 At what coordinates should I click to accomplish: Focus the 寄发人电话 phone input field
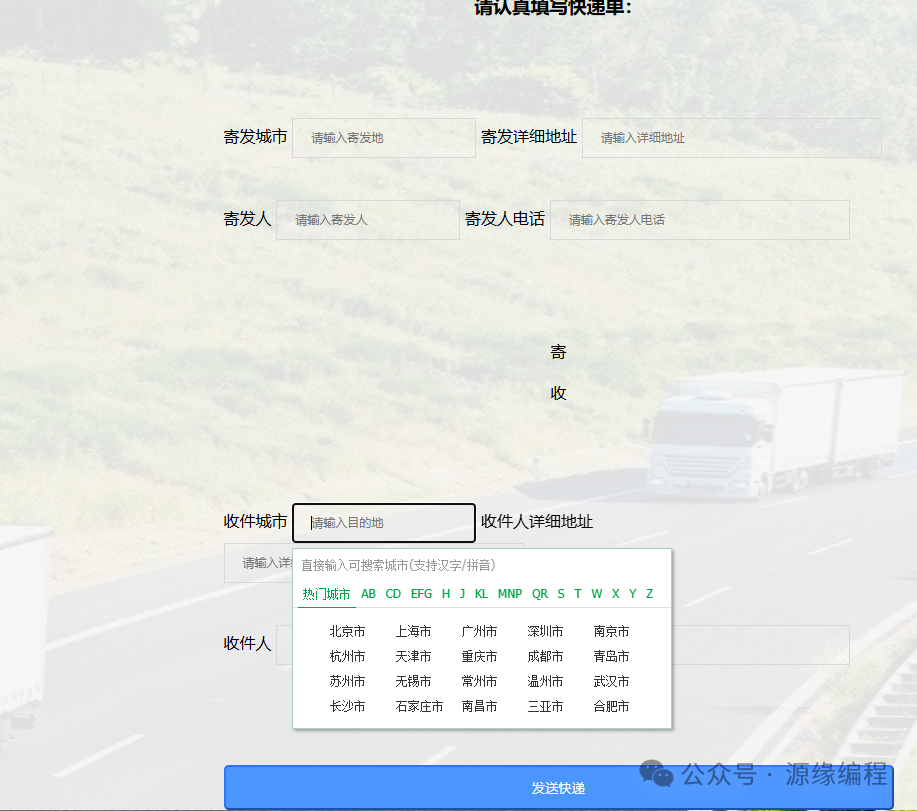point(699,220)
